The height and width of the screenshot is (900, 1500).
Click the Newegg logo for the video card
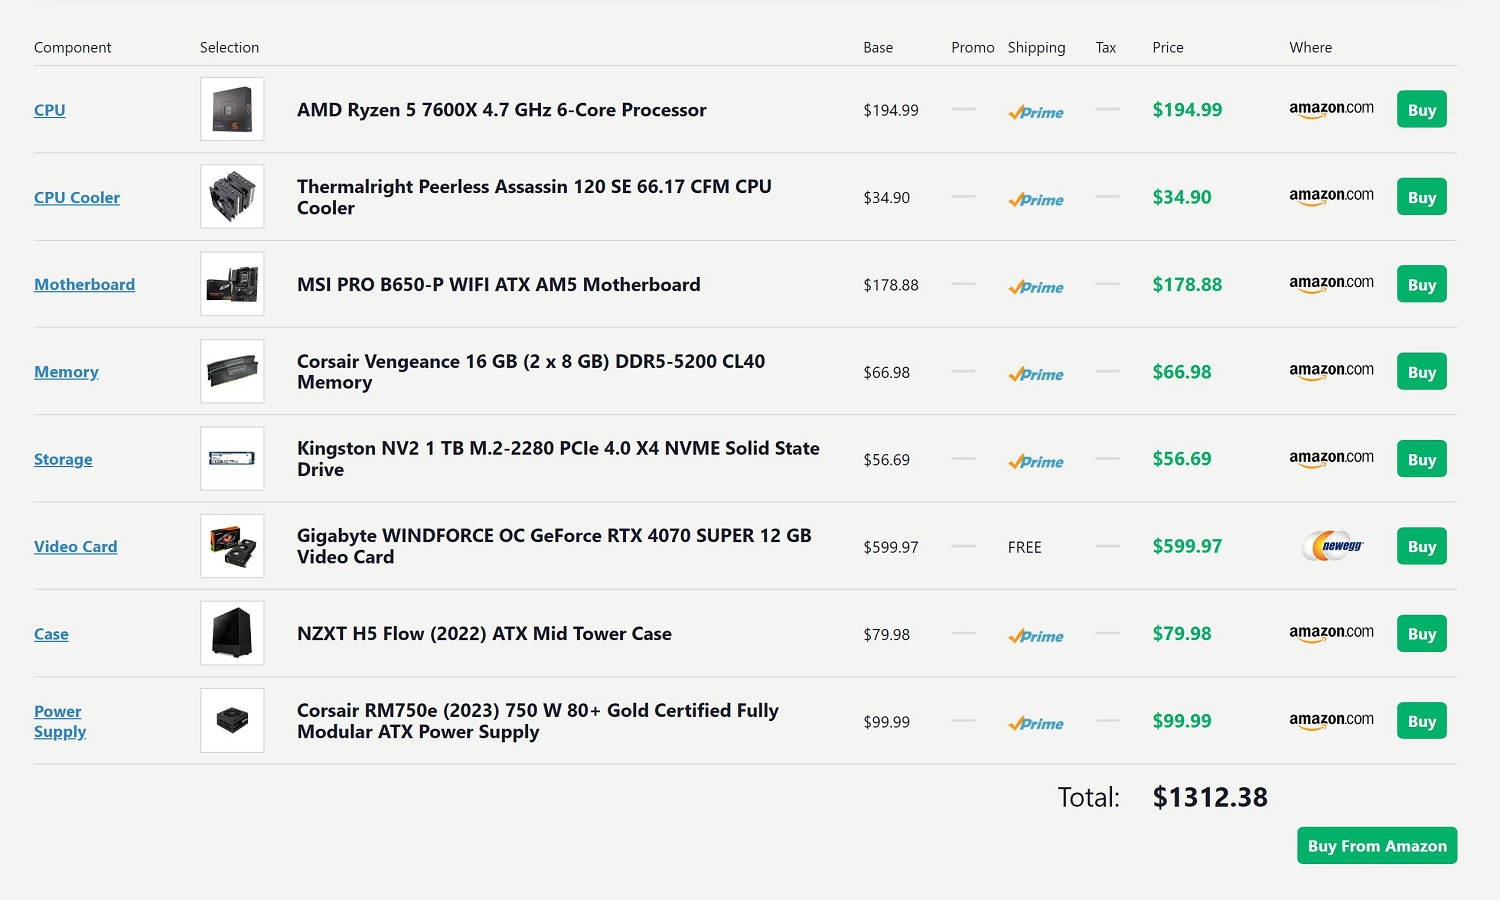coord(1331,546)
